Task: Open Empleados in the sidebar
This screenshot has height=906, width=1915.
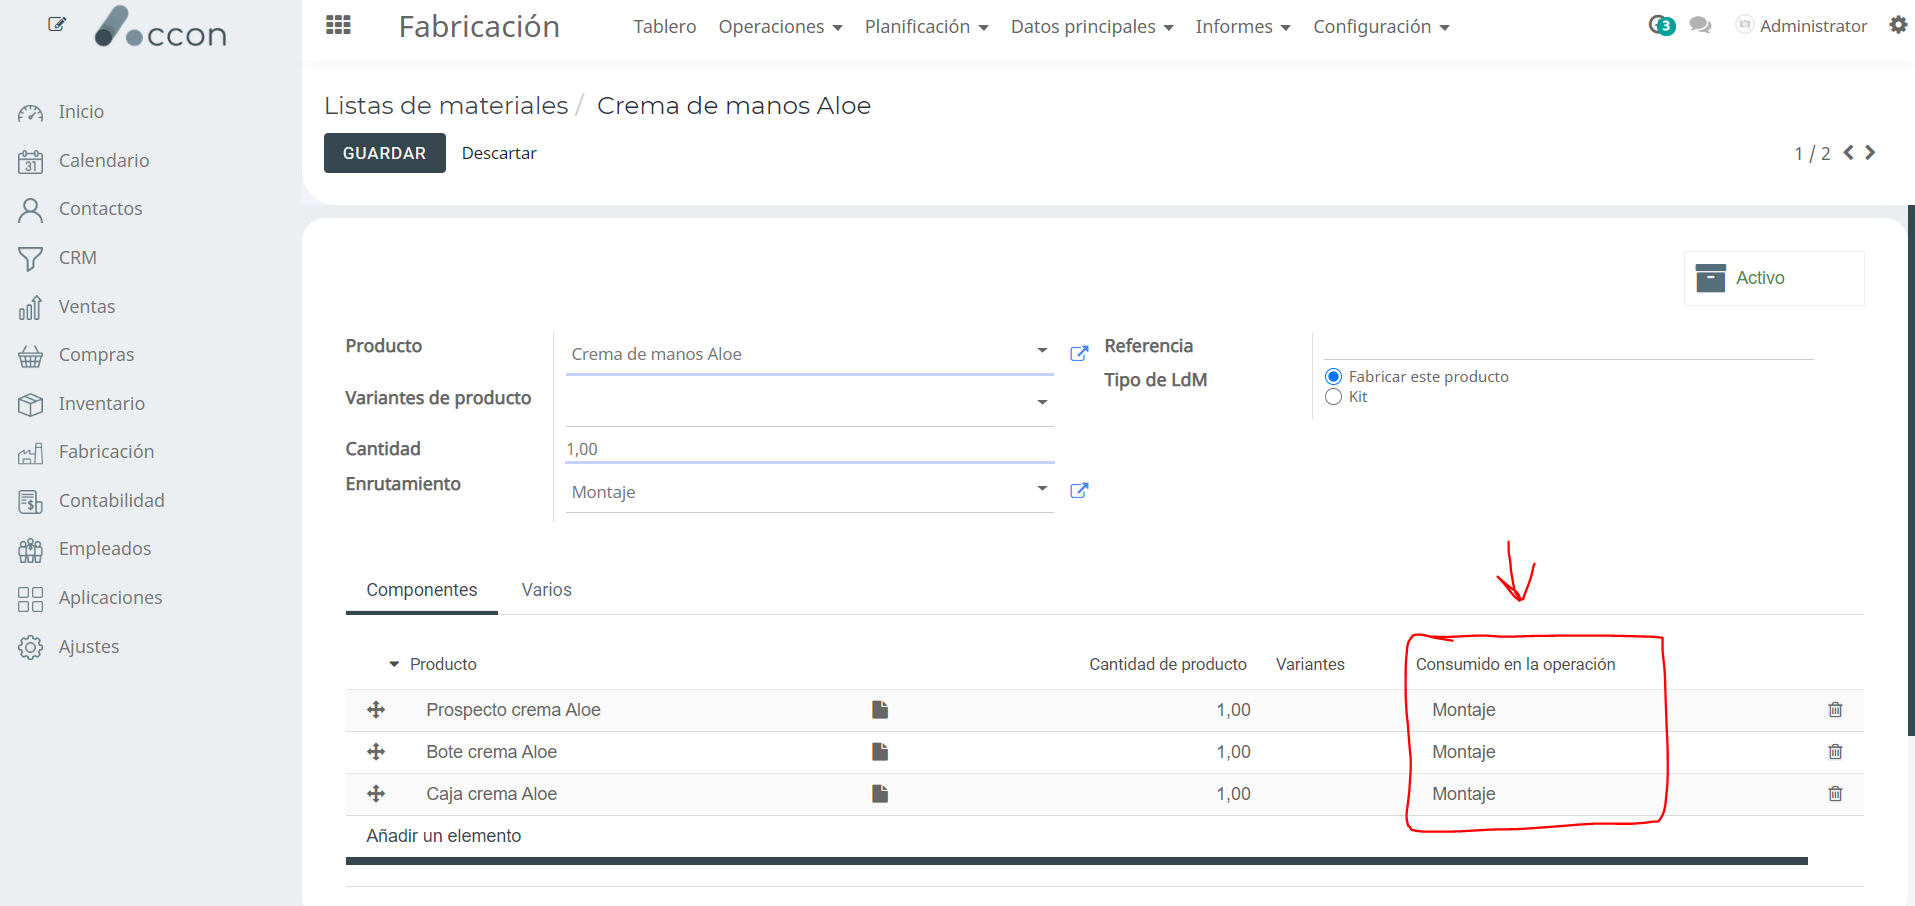Action: click(105, 549)
